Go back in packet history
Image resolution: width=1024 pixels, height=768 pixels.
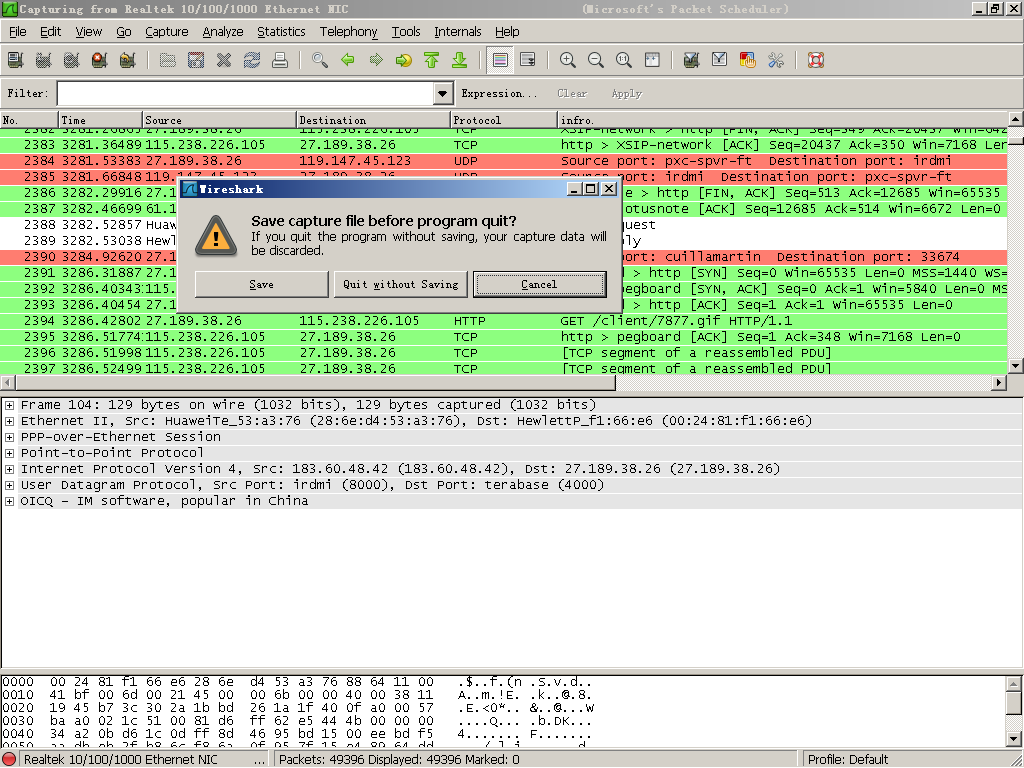[x=348, y=60]
